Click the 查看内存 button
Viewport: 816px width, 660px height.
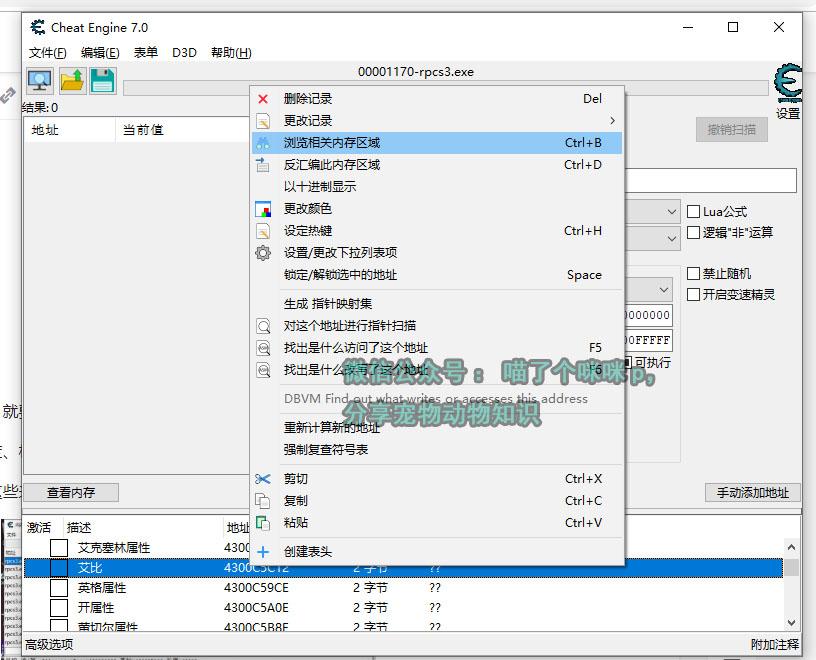click(71, 492)
